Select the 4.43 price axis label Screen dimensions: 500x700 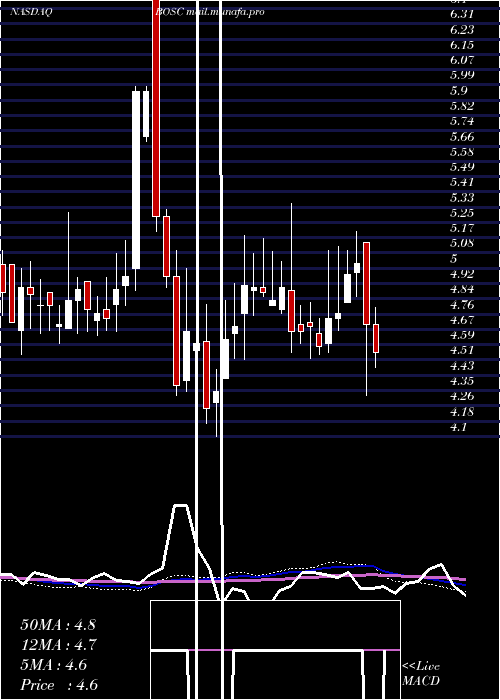coord(462,366)
